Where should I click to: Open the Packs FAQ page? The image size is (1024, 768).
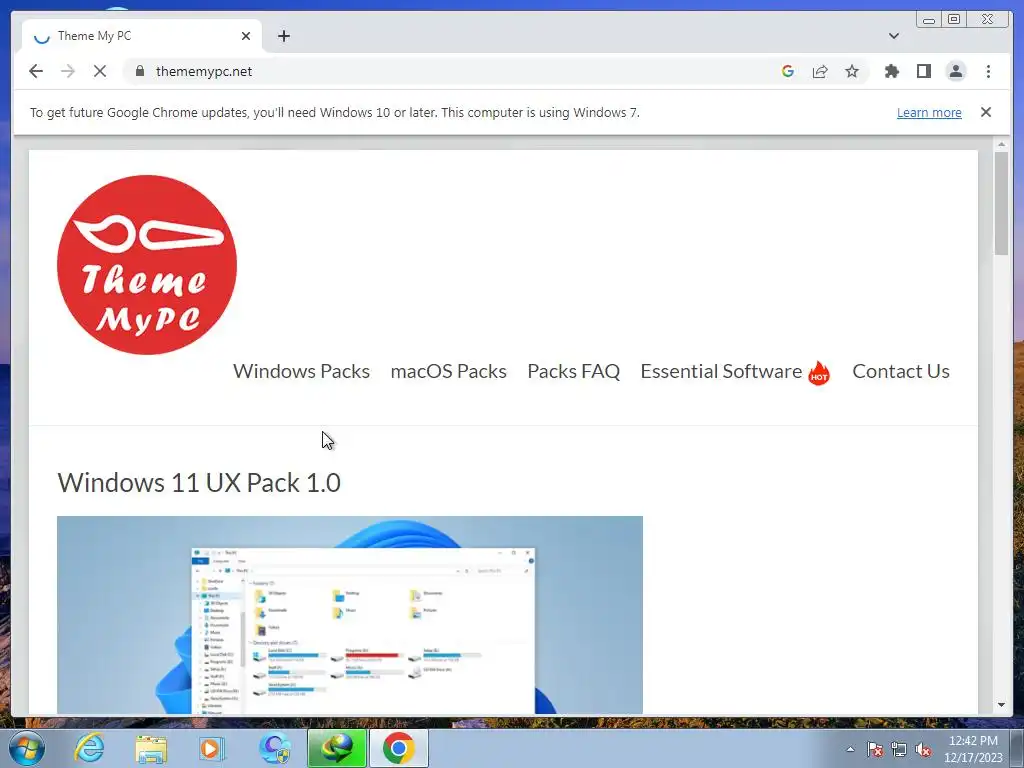pyautogui.click(x=573, y=371)
